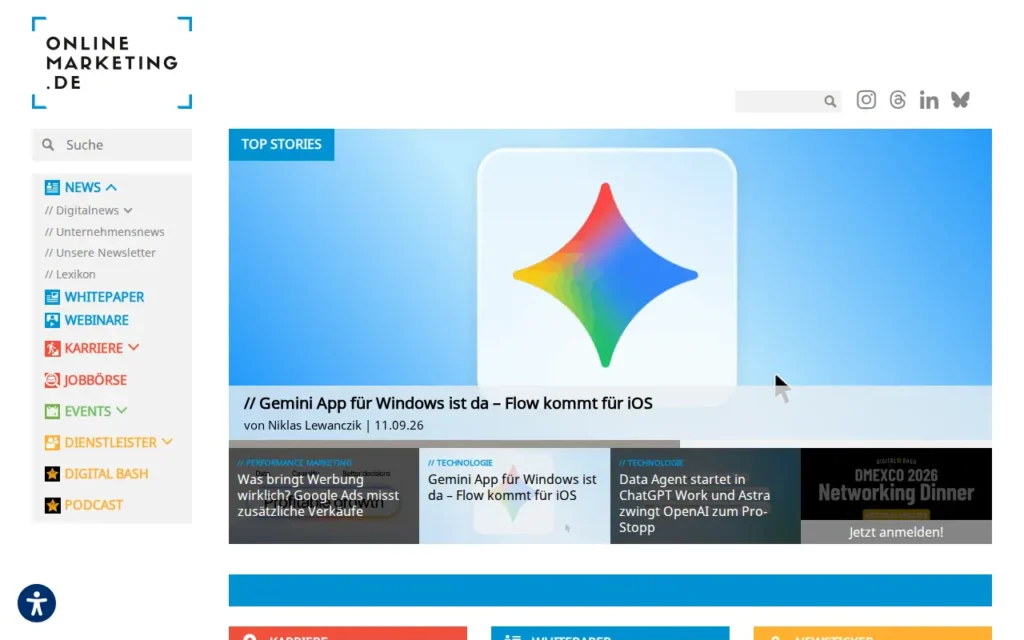The height and width of the screenshot is (640, 1024).
Task: Focus the sidebar Suche search field
Action: coord(112,144)
